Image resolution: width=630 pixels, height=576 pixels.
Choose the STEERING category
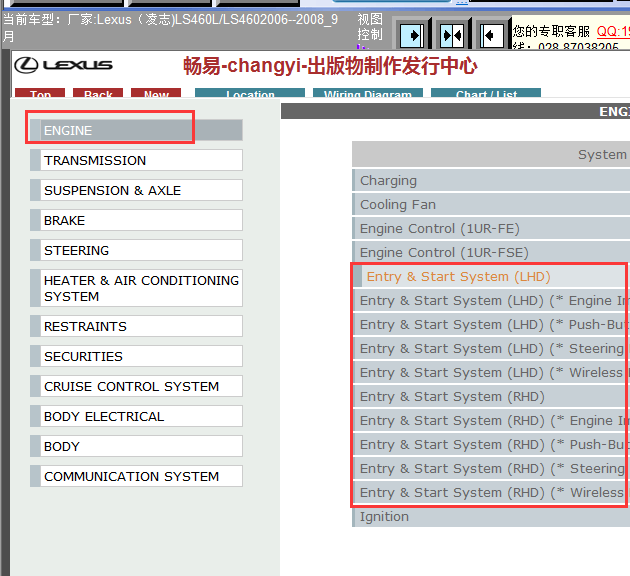136,250
